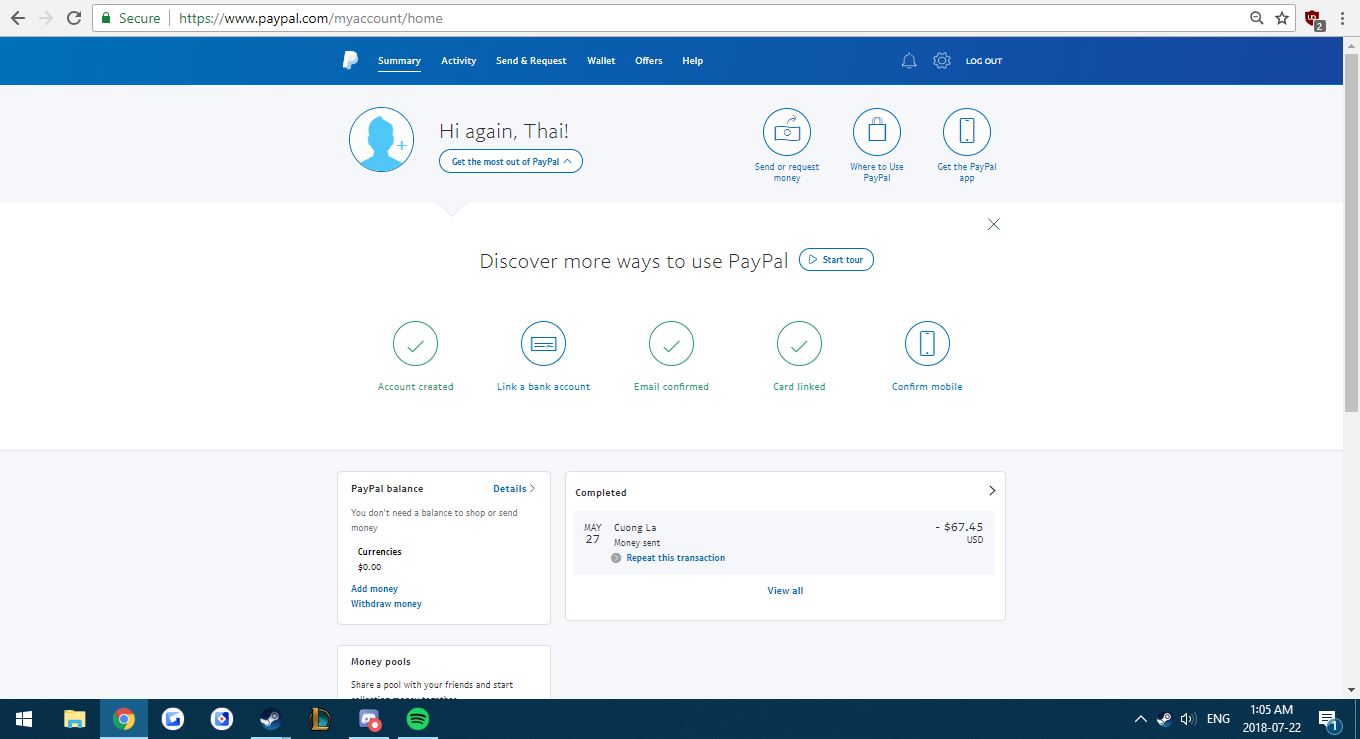Click the Account created checkmark icon
This screenshot has width=1360, height=739.
pos(415,344)
